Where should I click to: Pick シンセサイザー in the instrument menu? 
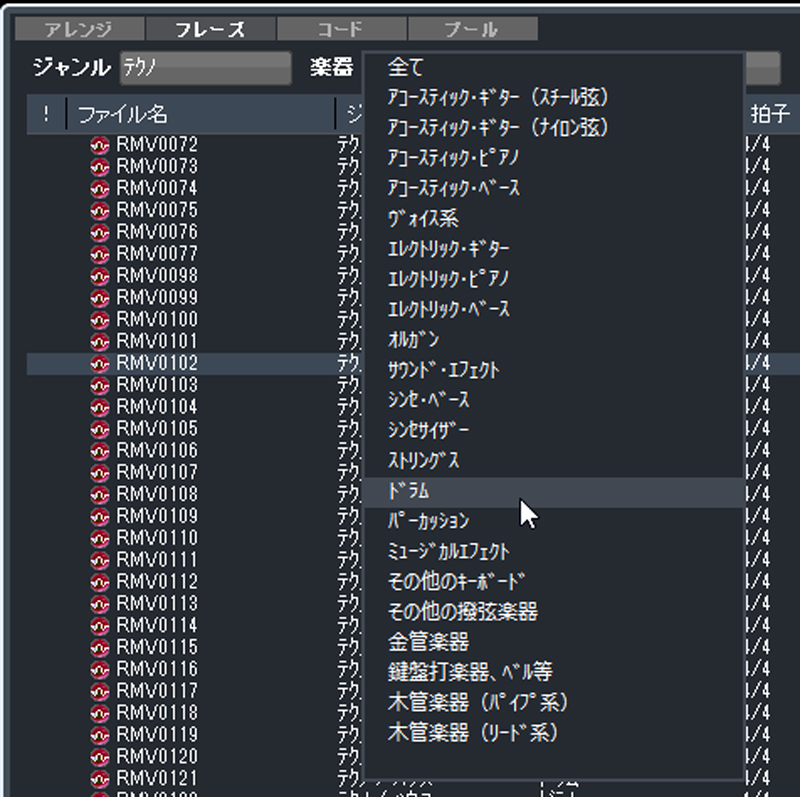click(554, 431)
